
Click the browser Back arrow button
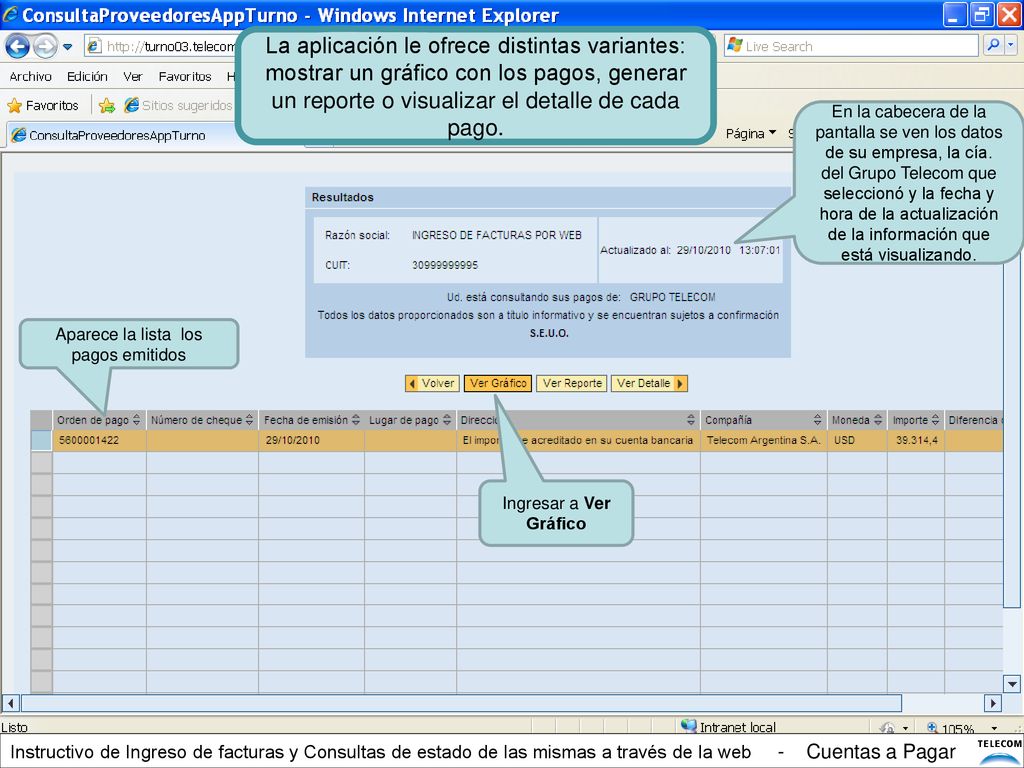coord(18,46)
